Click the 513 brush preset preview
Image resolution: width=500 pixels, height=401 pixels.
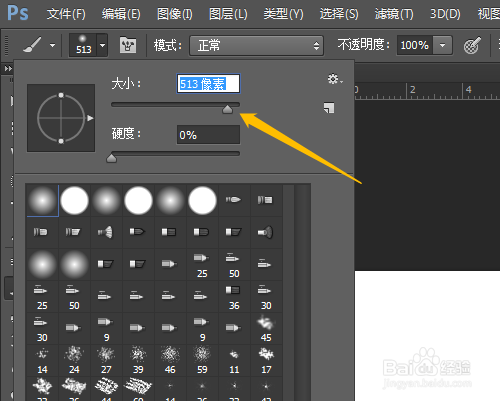point(83,45)
